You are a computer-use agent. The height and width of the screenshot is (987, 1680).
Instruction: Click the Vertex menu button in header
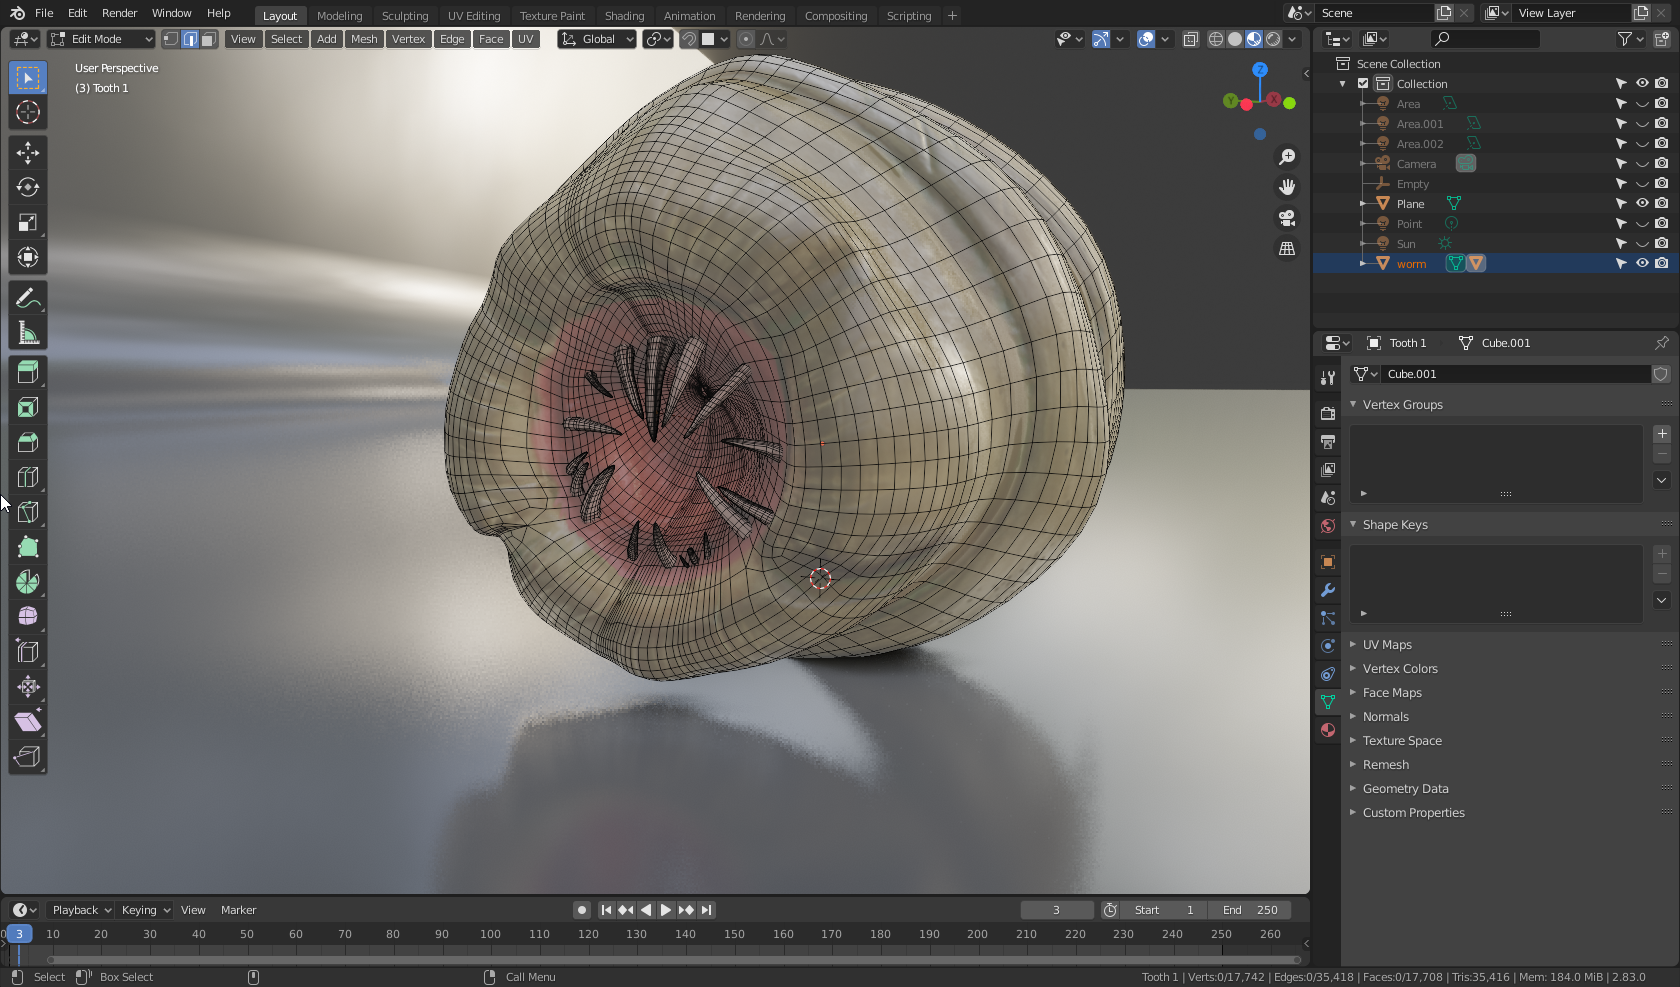[408, 39]
